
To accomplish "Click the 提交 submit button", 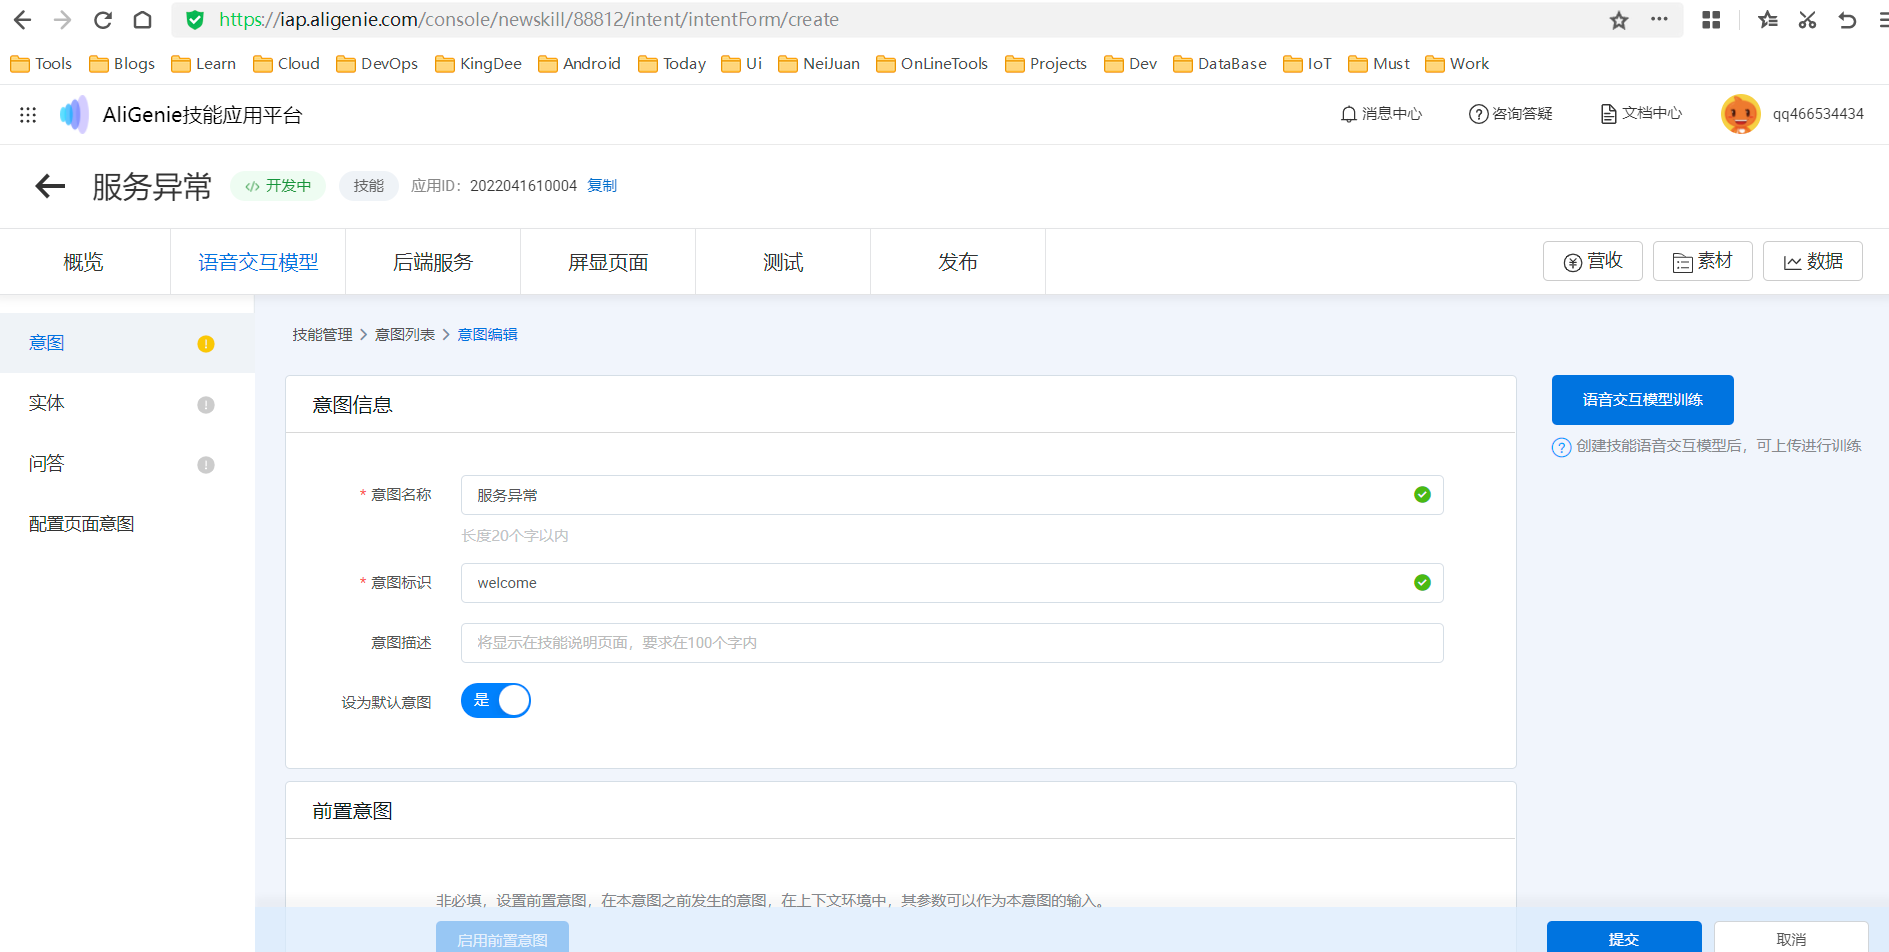I will tap(1624, 937).
